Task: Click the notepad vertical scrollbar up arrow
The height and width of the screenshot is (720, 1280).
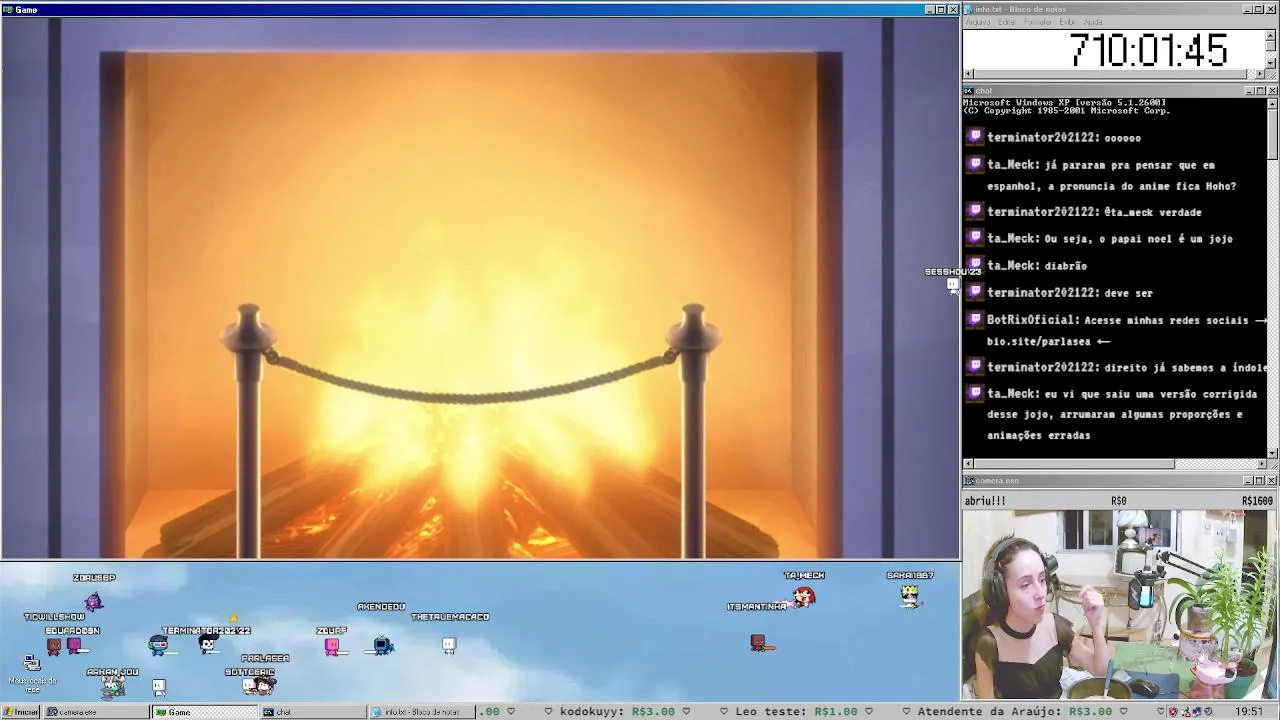Action: (1271, 35)
